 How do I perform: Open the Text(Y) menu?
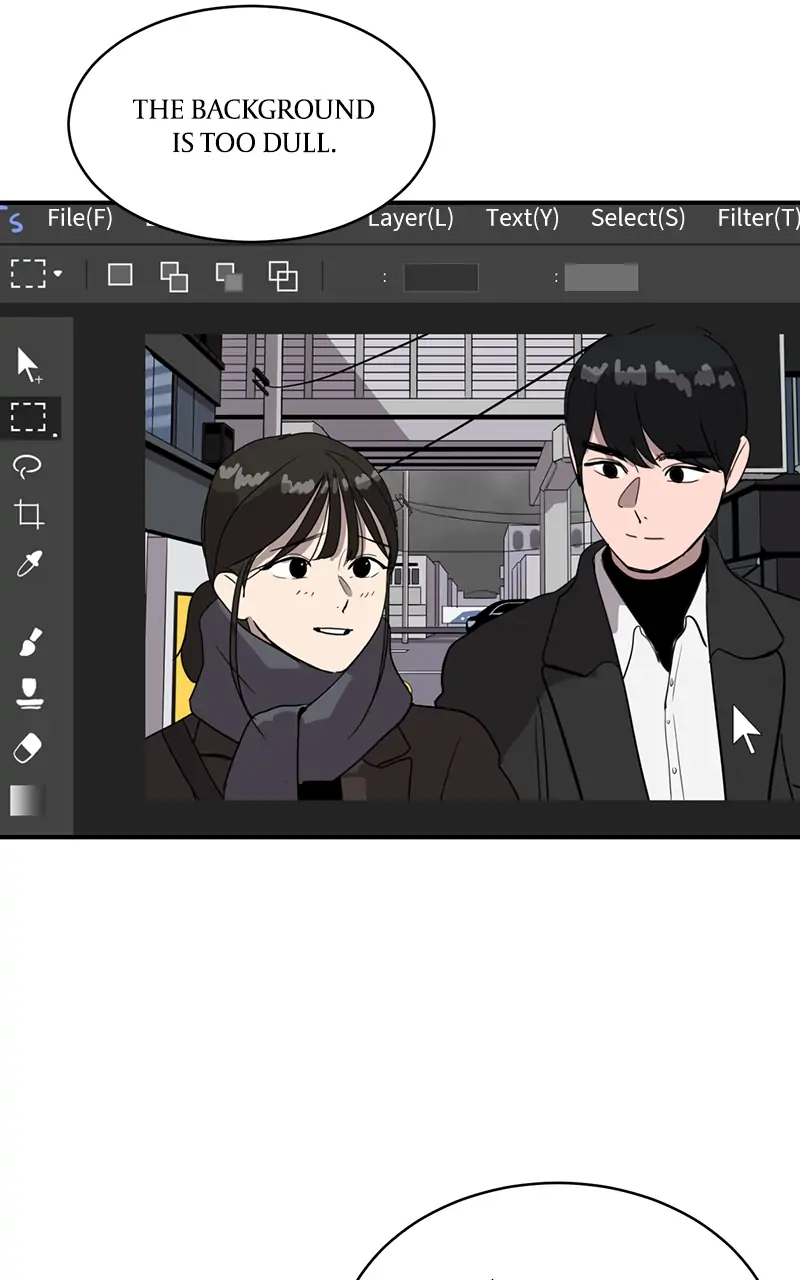(x=522, y=218)
